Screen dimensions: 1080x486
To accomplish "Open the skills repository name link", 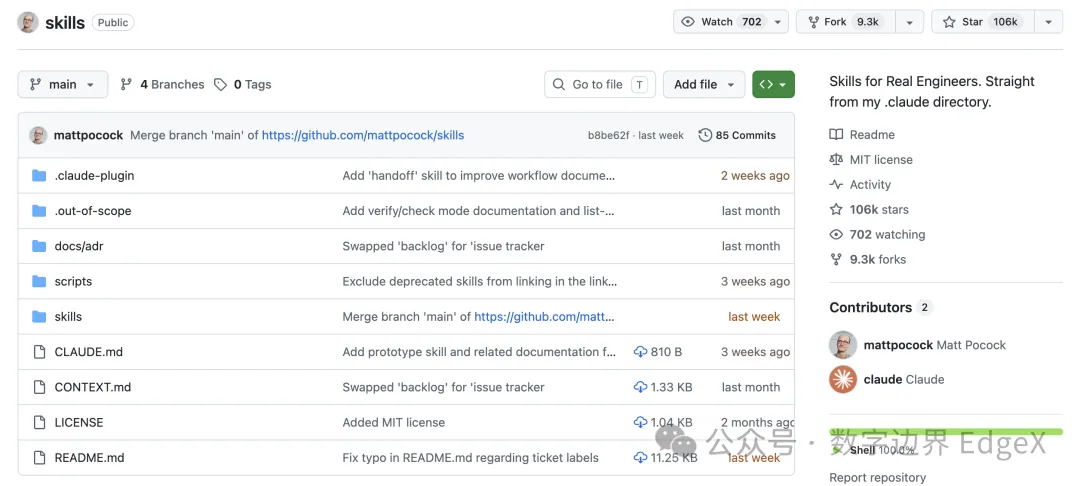I will coord(65,22).
